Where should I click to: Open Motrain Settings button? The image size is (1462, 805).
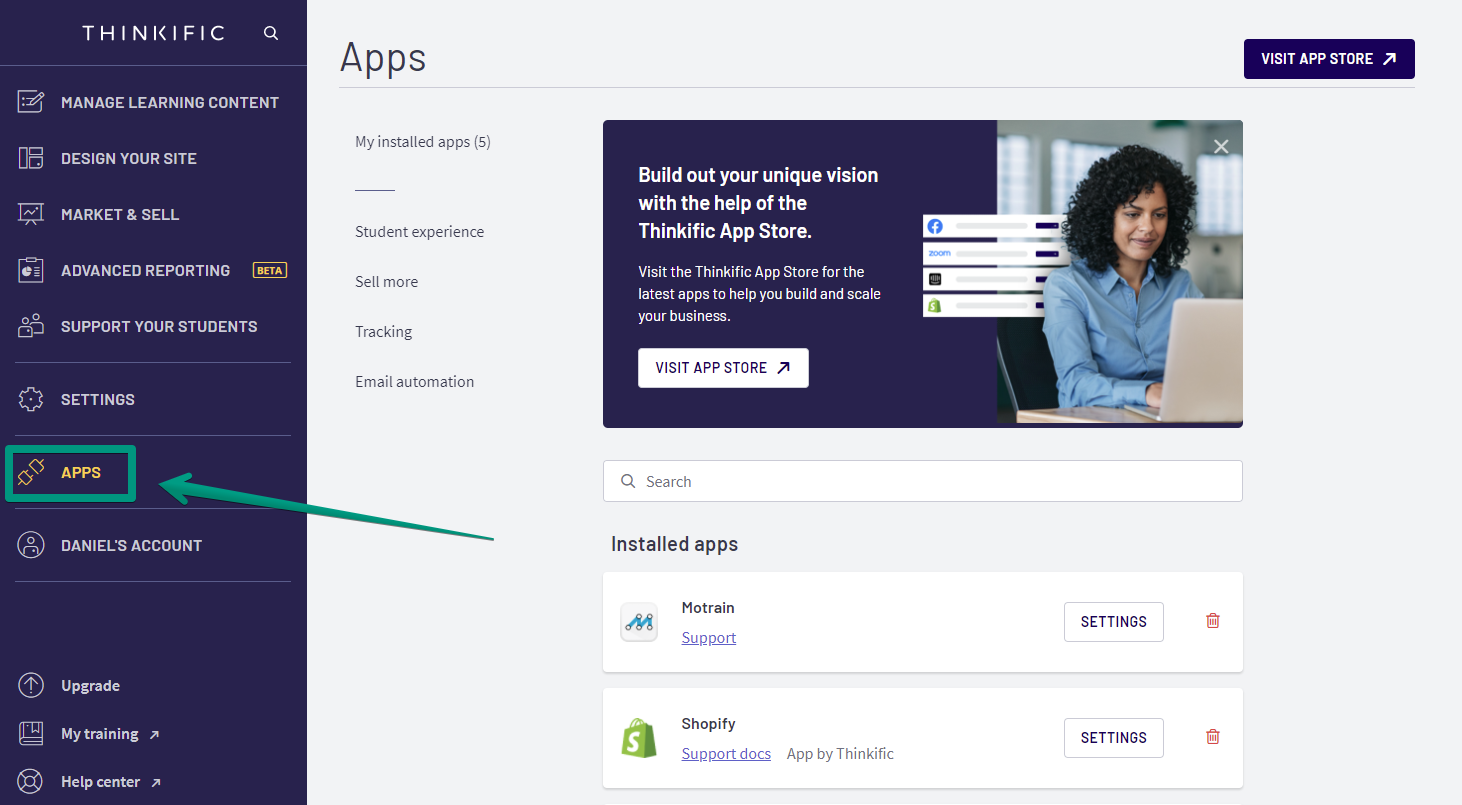coord(1114,622)
